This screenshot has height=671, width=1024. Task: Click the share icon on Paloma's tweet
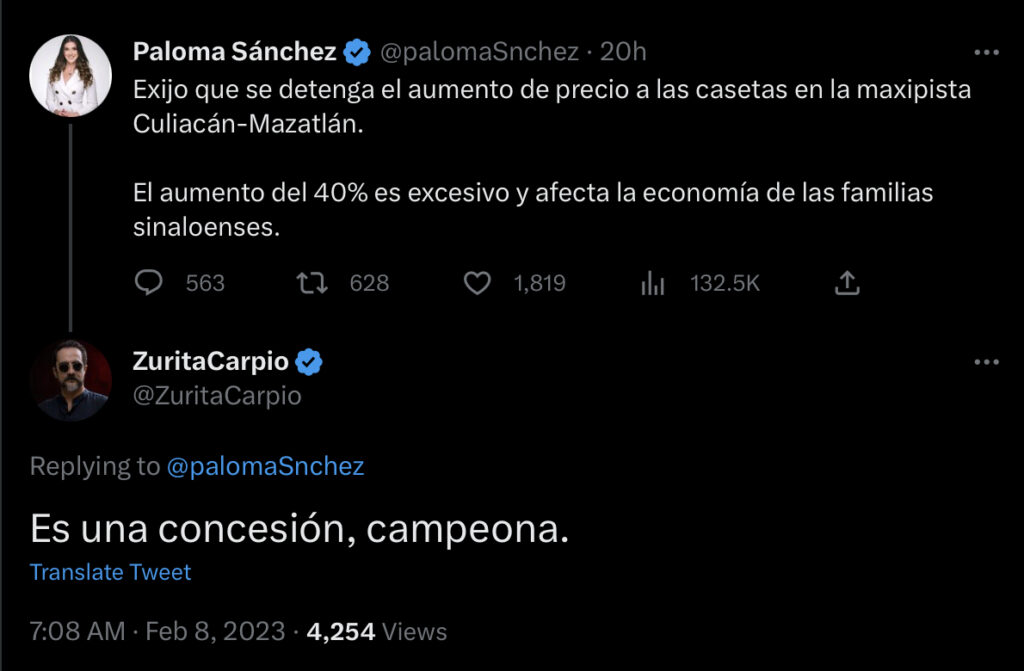(846, 284)
